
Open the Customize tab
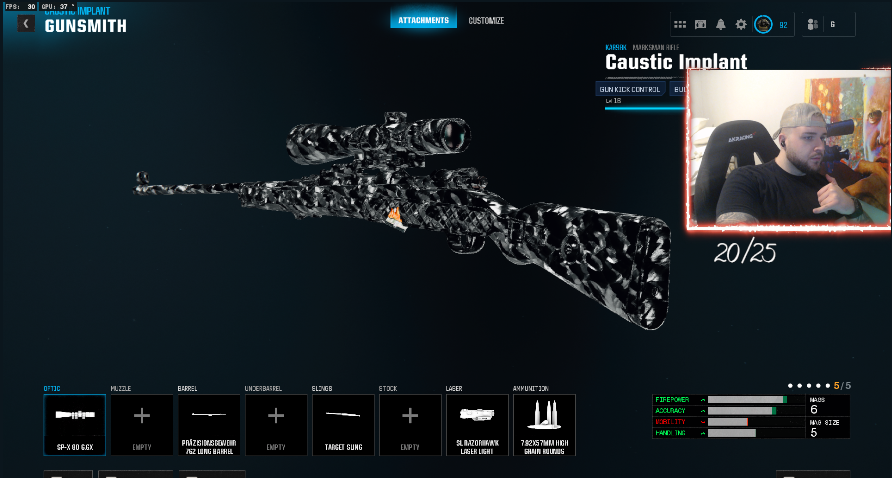[x=486, y=20]
